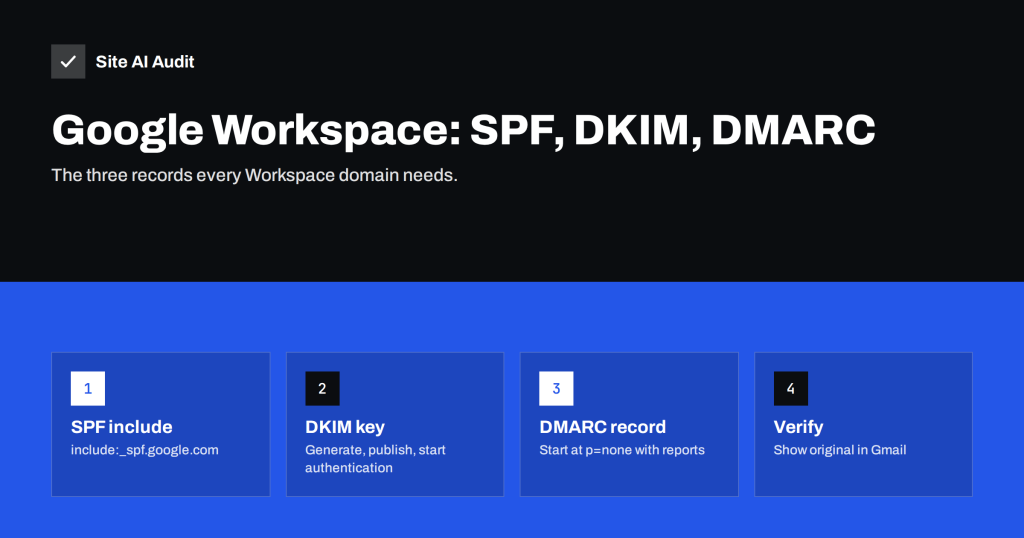The width and height of the screenshot is (1024, 538).
Task: Select step number 2 badge
Action: 322,388
